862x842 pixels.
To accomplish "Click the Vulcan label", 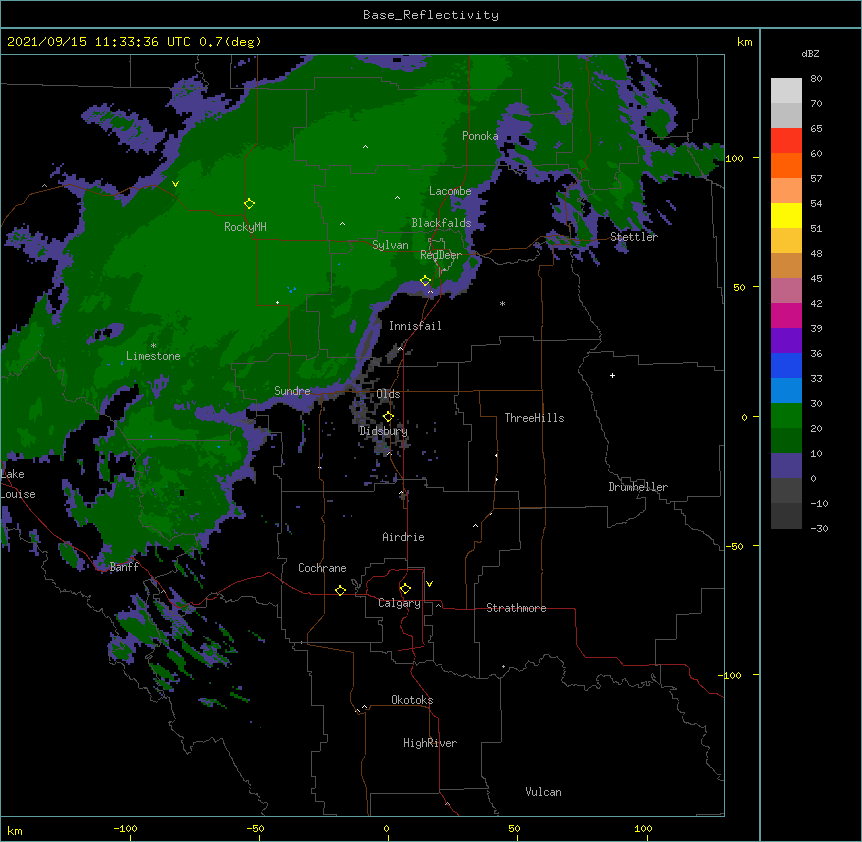I will [x=543, y=792].
